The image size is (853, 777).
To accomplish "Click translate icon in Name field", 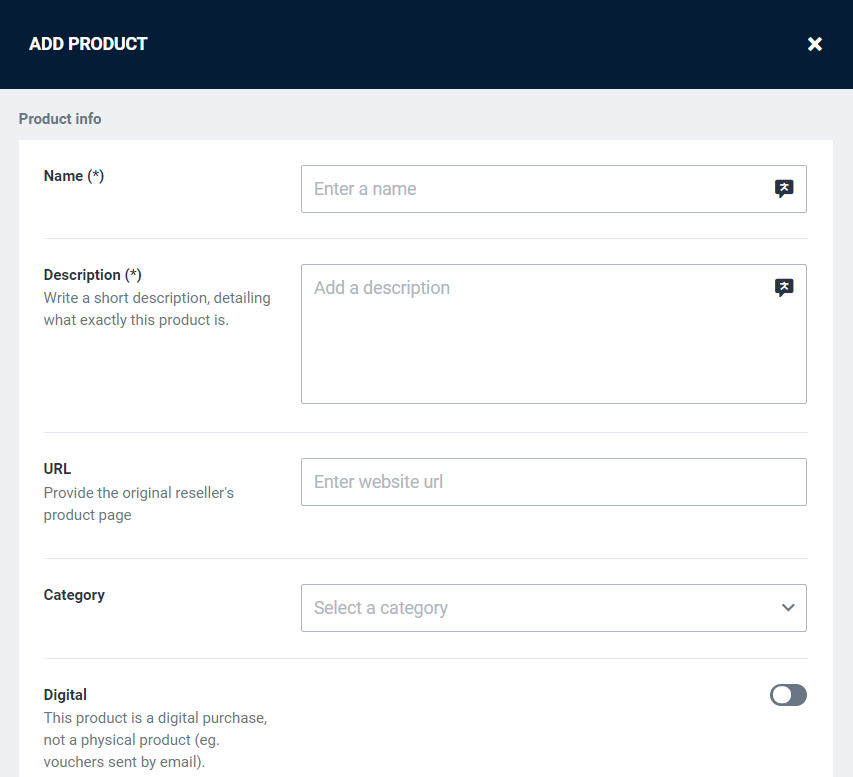I will (784, 189).
